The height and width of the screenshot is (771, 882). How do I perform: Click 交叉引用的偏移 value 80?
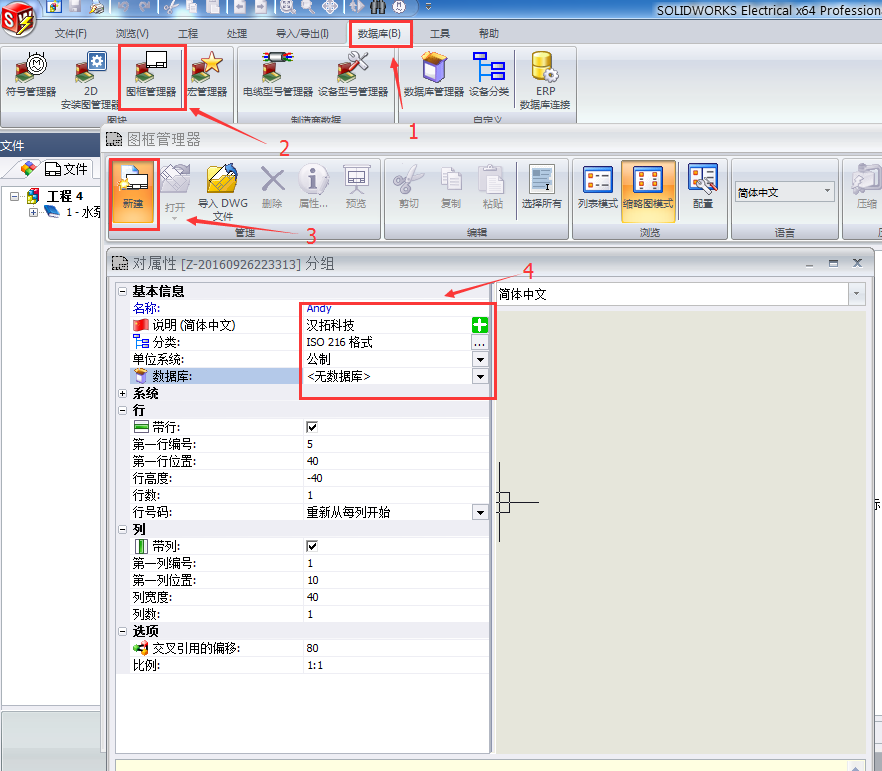click(396, 648)
